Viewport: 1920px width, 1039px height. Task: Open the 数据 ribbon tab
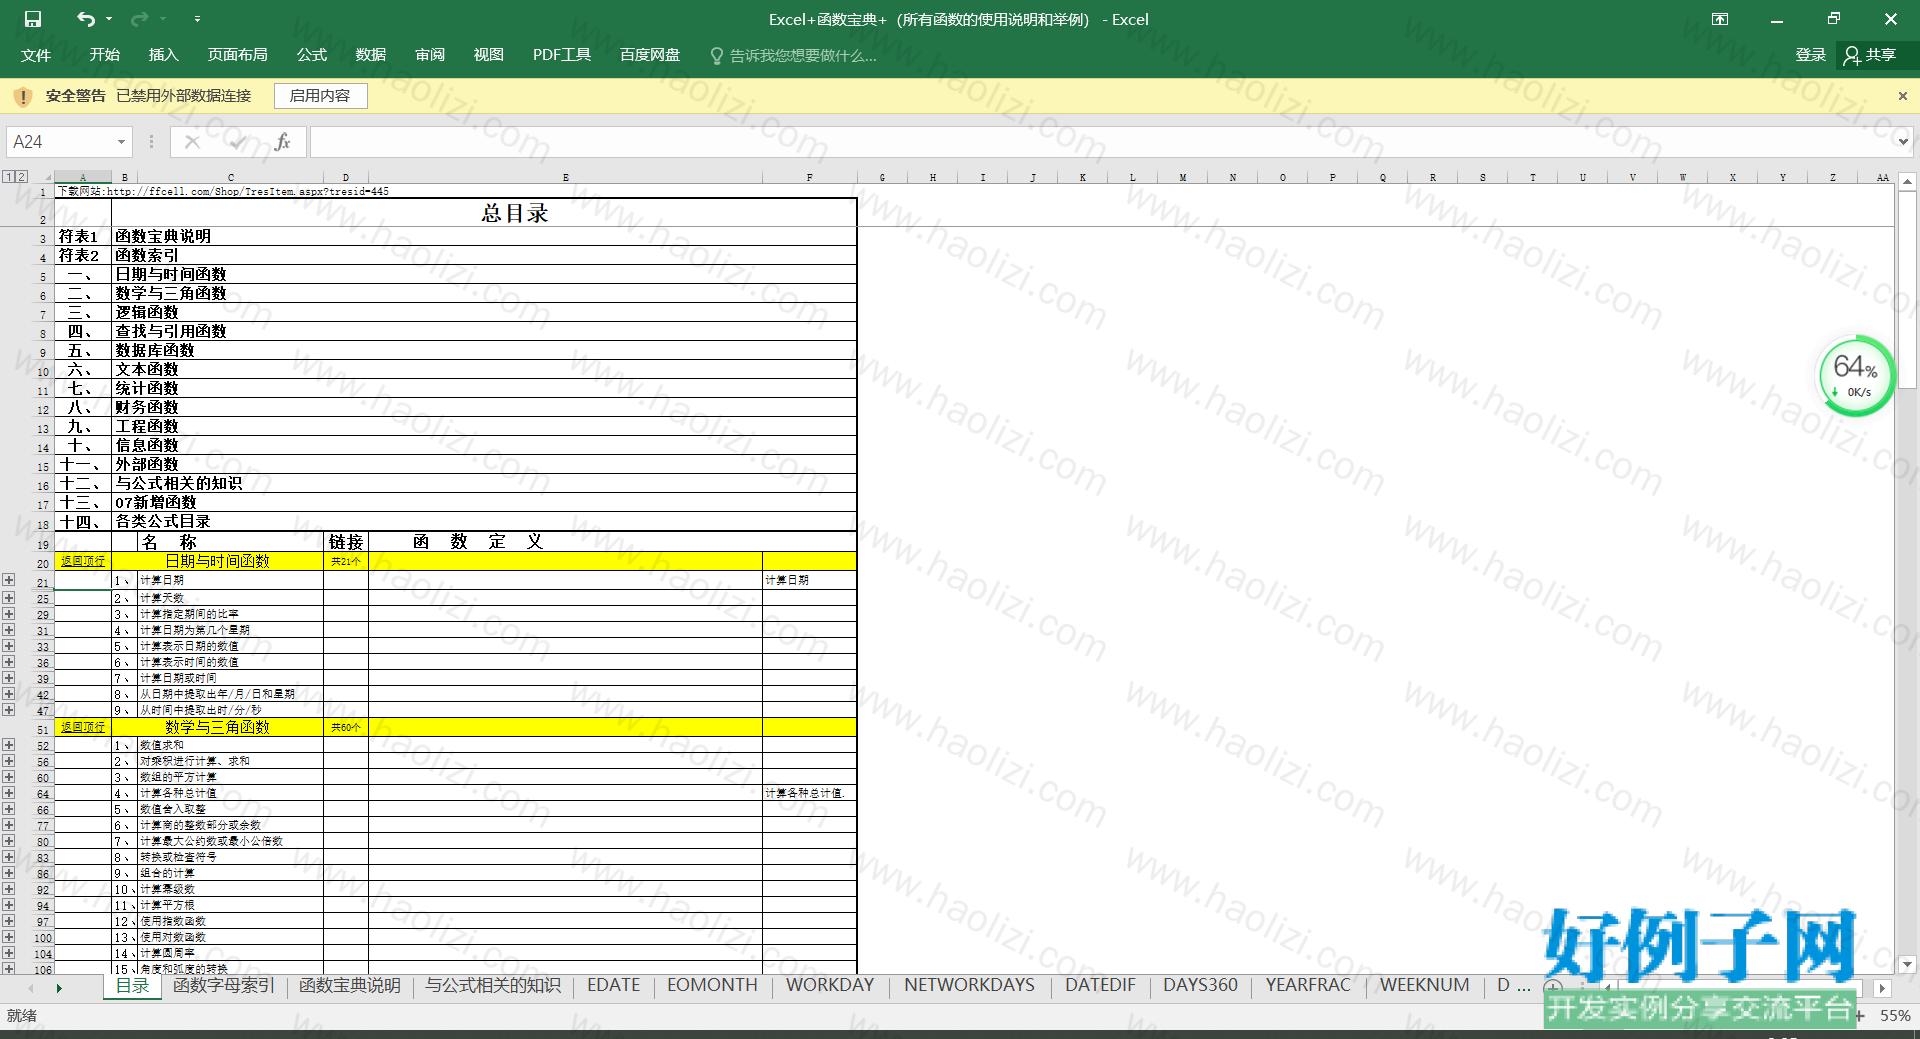(x=371, y=55)
